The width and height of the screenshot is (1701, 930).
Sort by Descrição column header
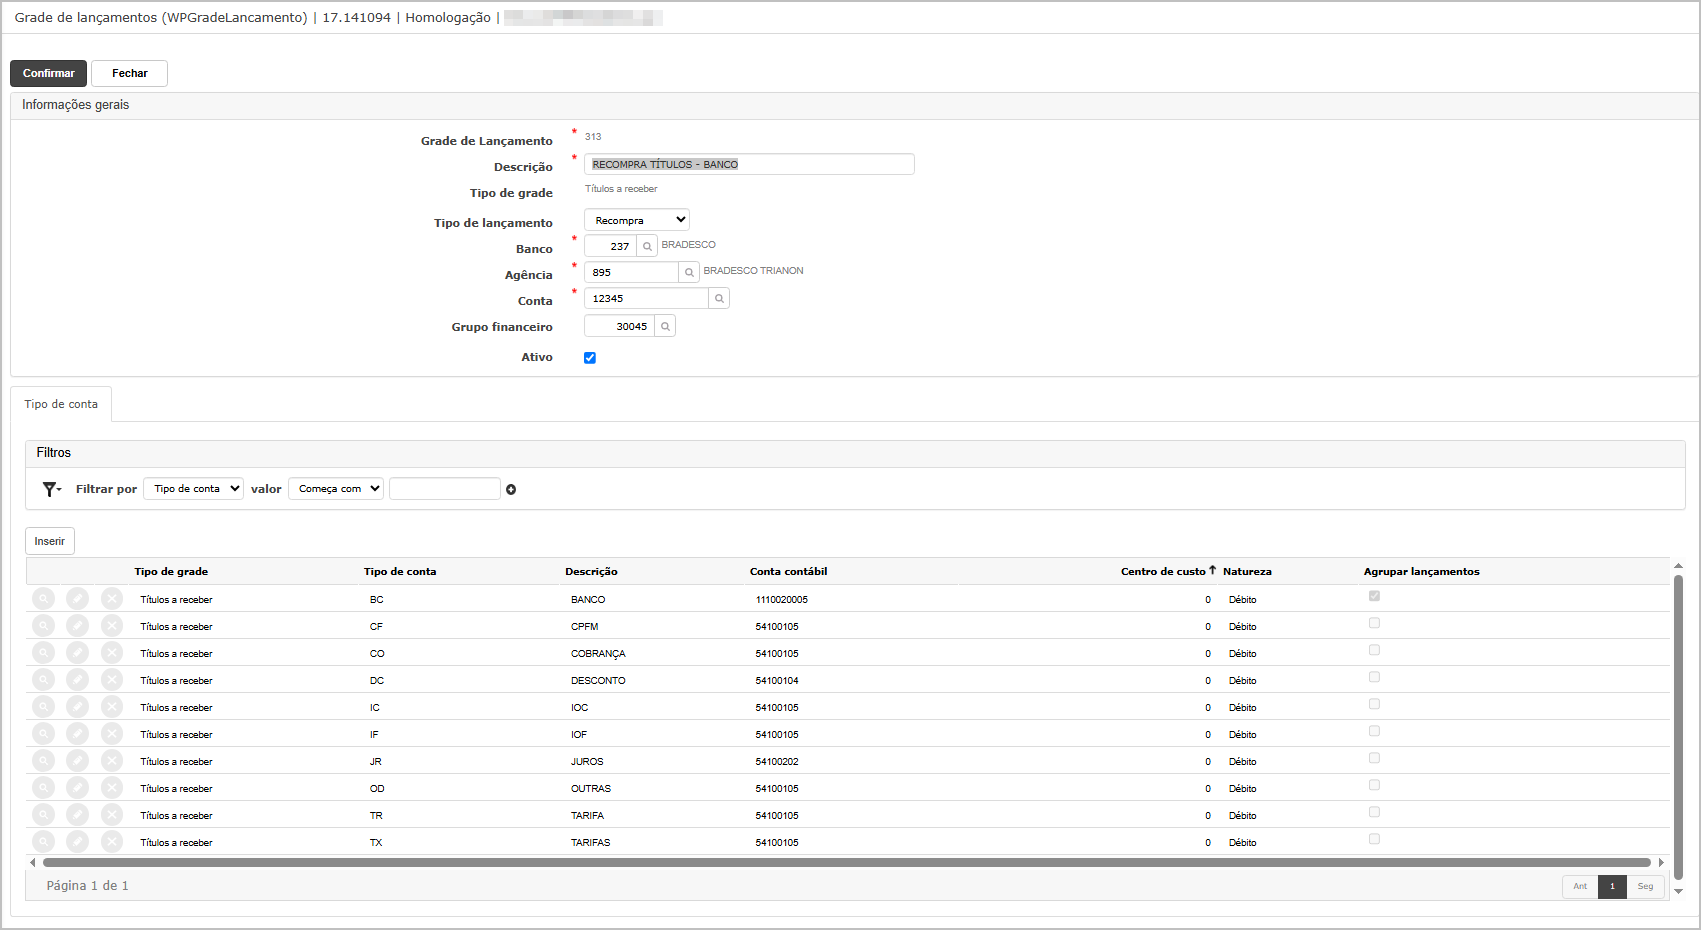point(591,572)
